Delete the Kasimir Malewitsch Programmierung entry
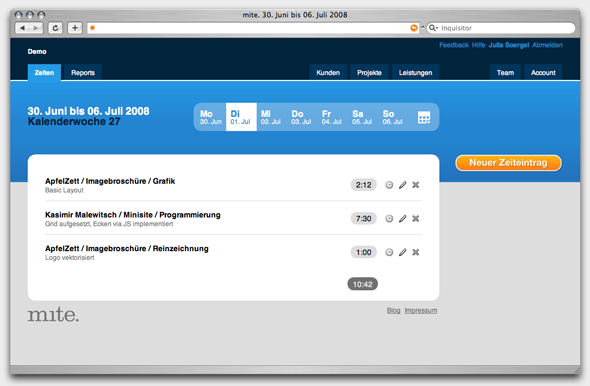590x386 pixels. [415, 219]
